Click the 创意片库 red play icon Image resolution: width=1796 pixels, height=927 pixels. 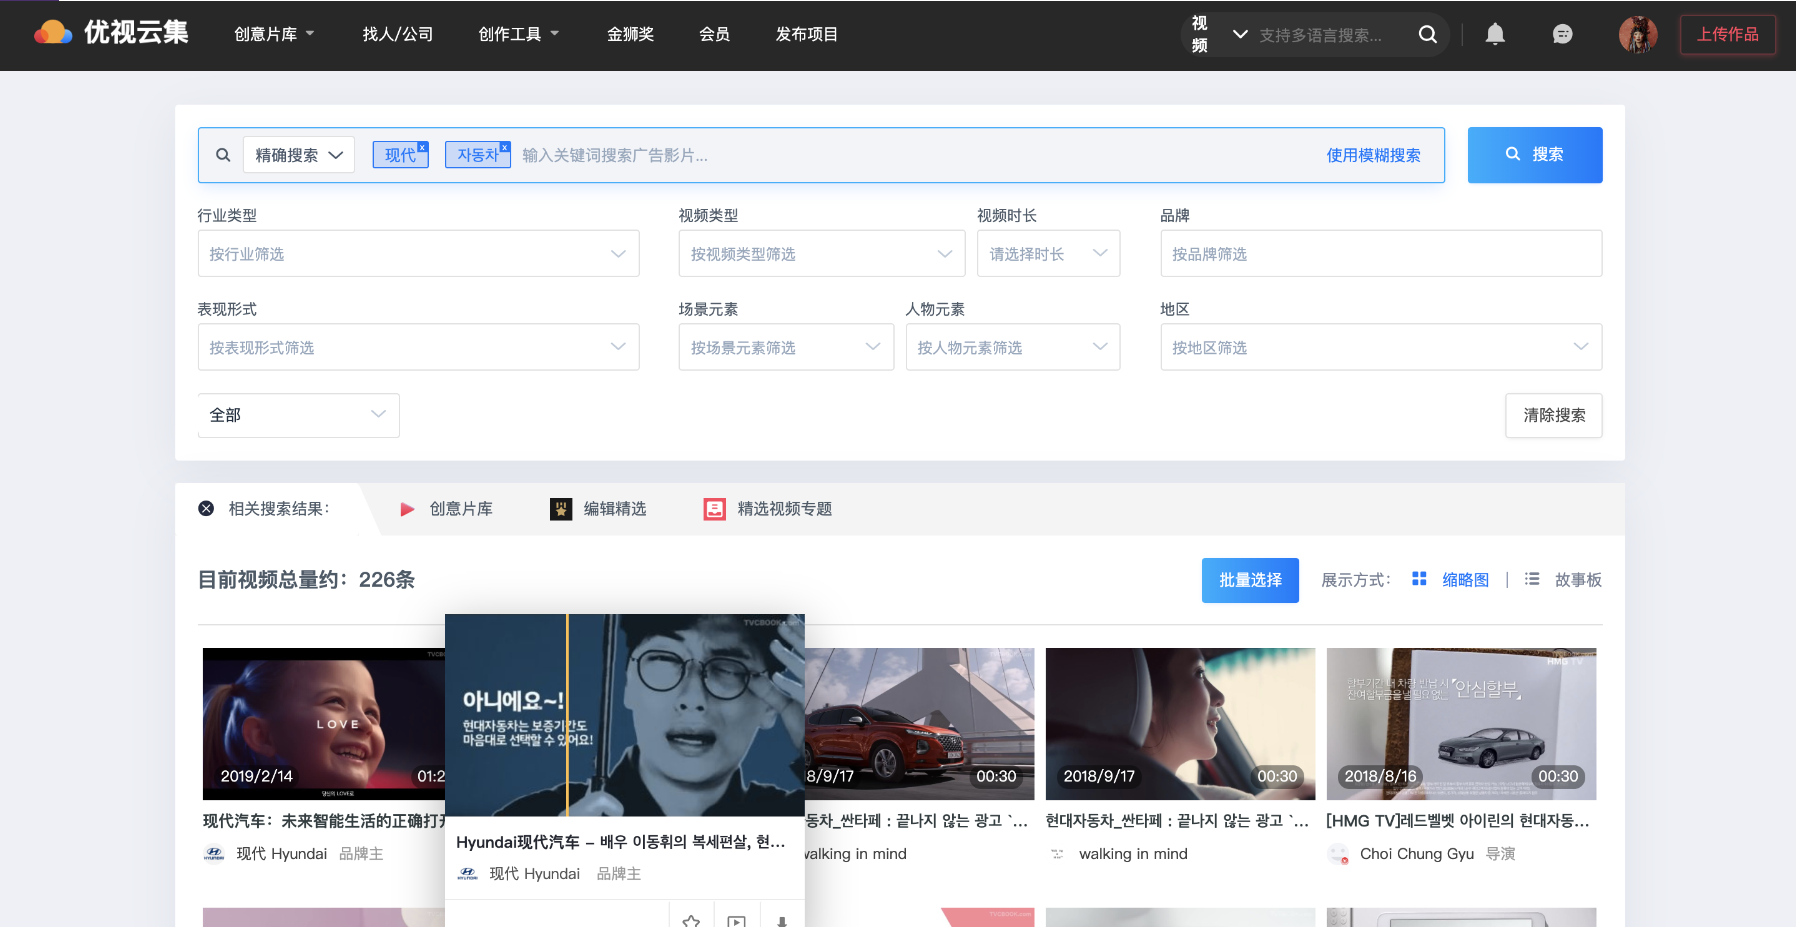[407, 509]
